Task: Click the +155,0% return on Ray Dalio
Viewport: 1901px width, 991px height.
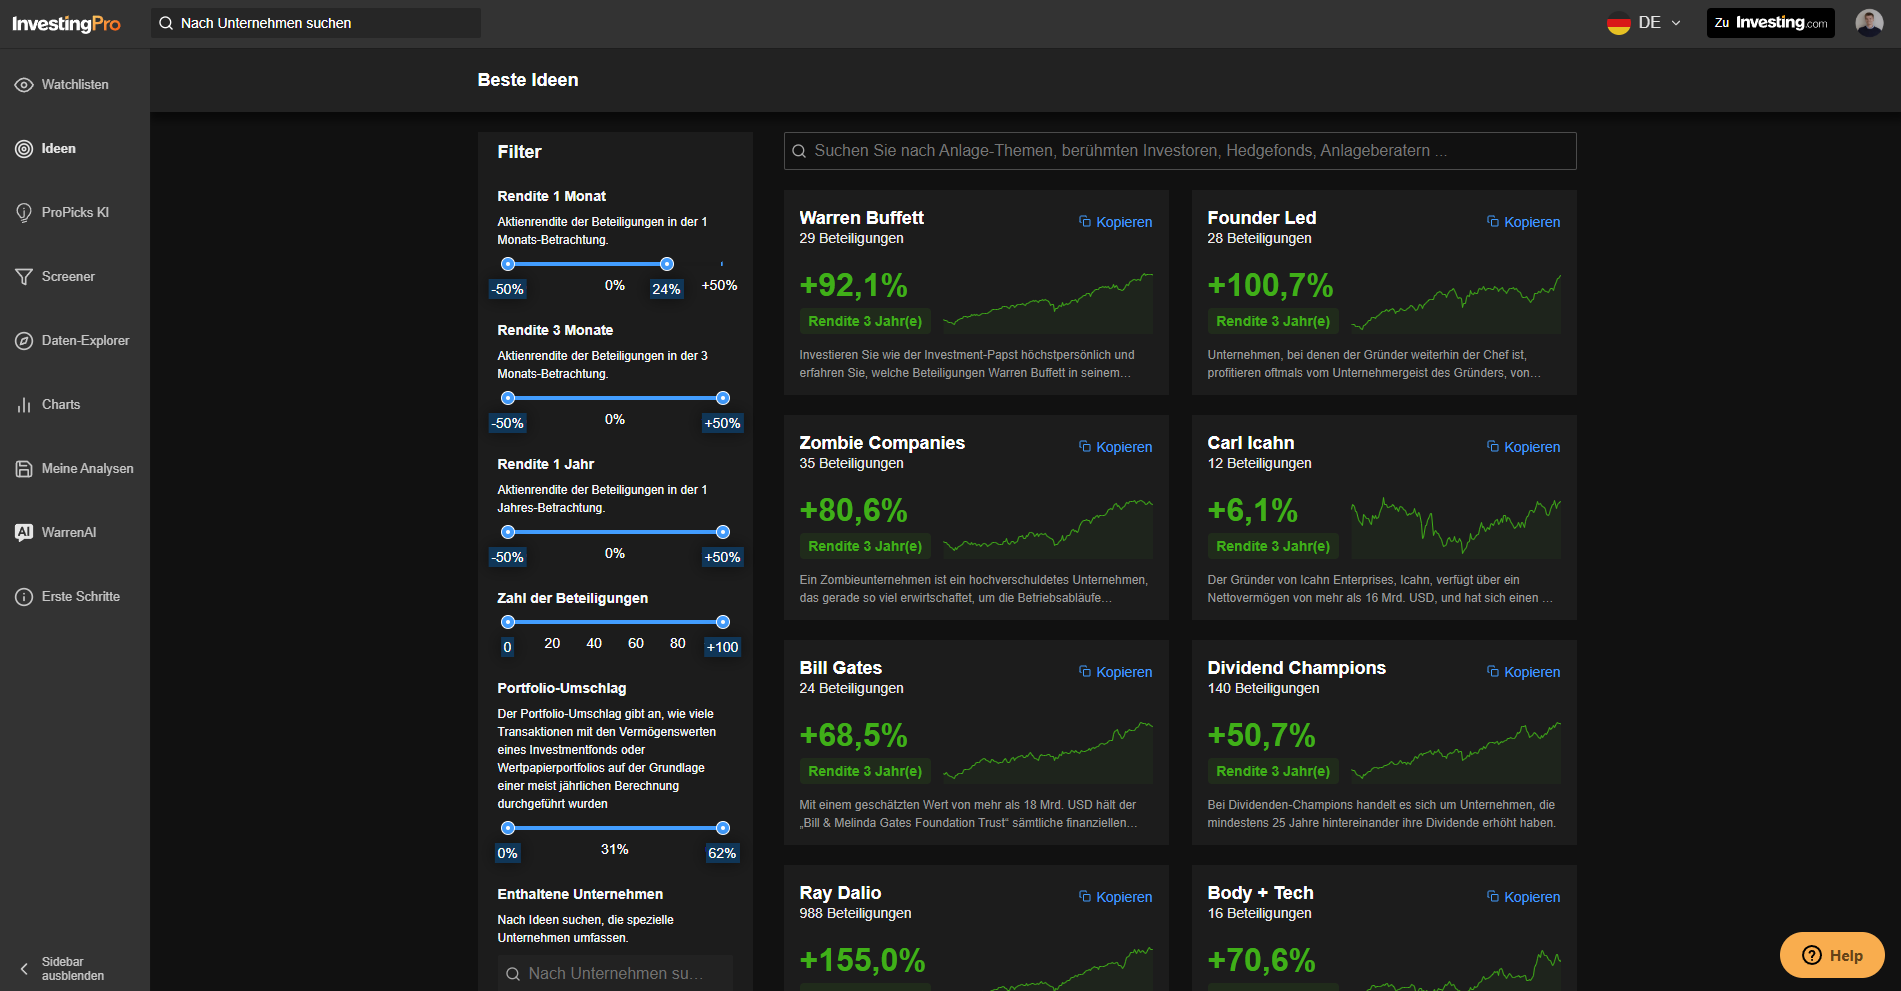Action: click(x=862, y=961)
